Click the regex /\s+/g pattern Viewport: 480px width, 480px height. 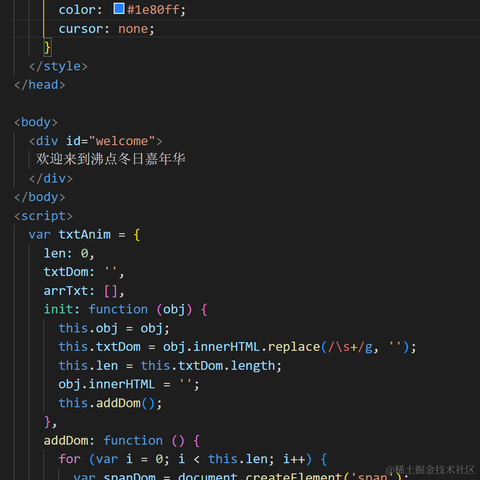point(350,347)
